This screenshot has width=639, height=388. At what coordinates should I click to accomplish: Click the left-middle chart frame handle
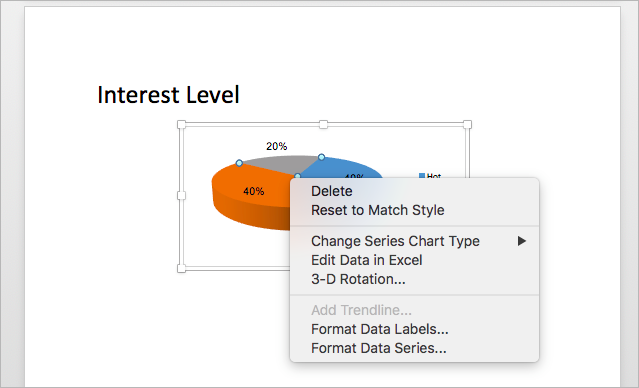coord(181,196)
